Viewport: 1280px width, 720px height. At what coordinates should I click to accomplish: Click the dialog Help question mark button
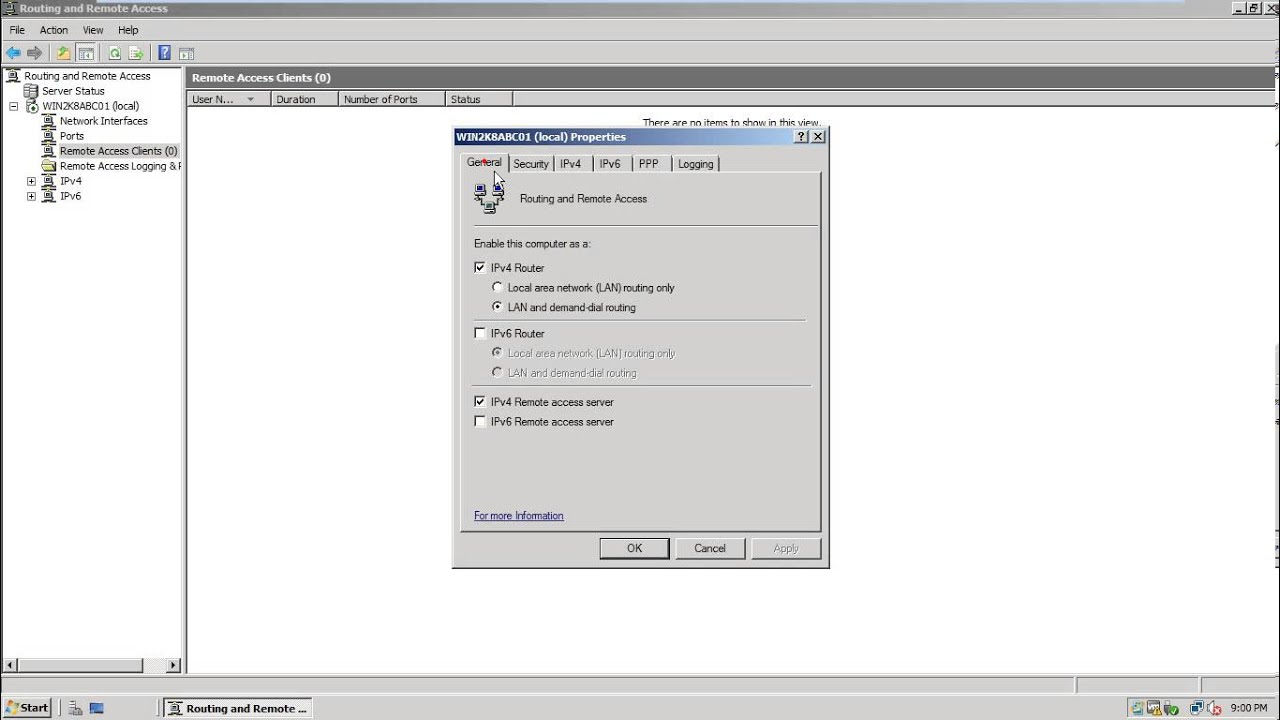tap(802, 137)
